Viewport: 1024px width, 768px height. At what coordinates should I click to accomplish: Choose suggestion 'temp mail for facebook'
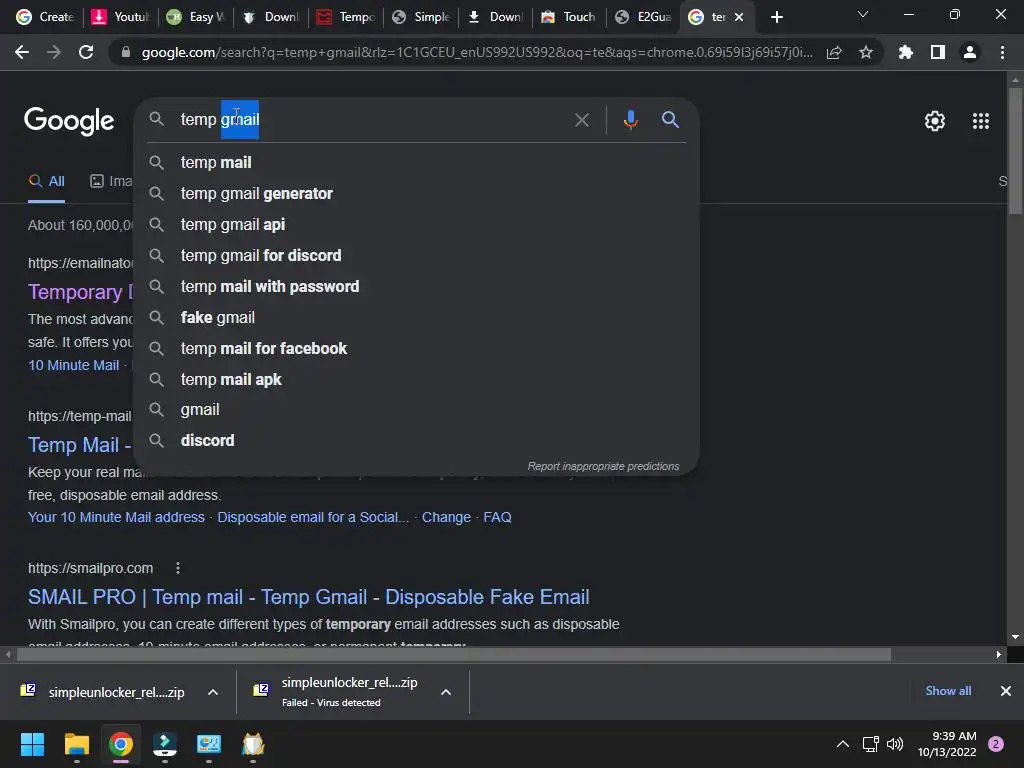[x=416, y=348]
